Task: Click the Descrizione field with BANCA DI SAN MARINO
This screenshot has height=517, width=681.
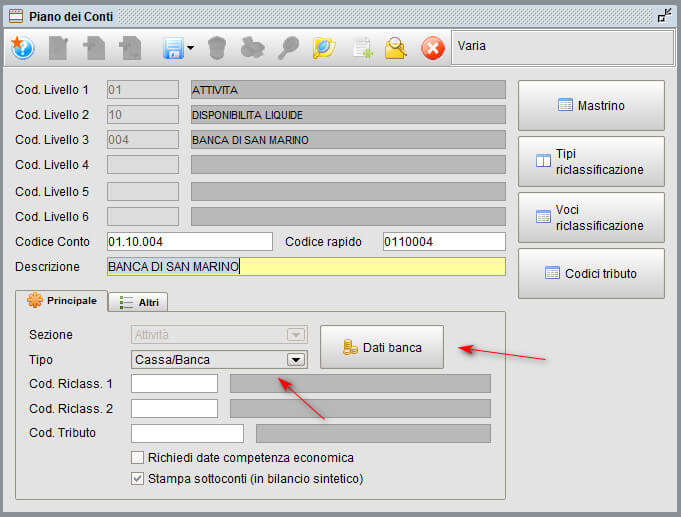Action: click(x=305, y=266)
